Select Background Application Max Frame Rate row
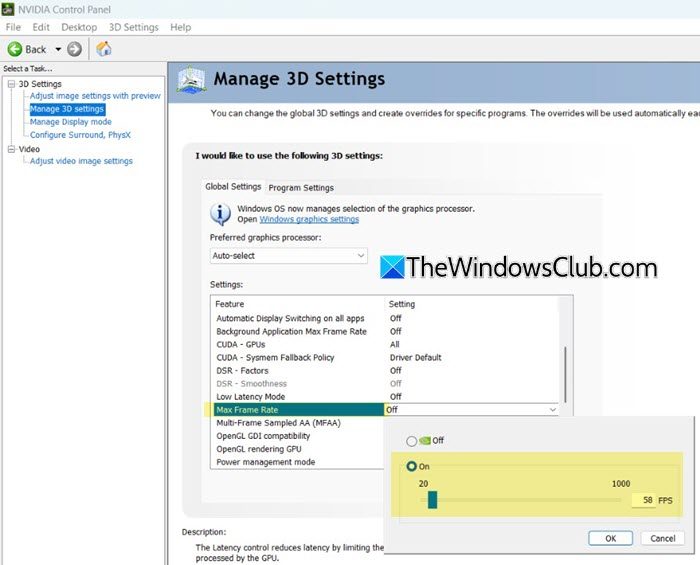This screenshot has width=700, height=565. point(386,331)
